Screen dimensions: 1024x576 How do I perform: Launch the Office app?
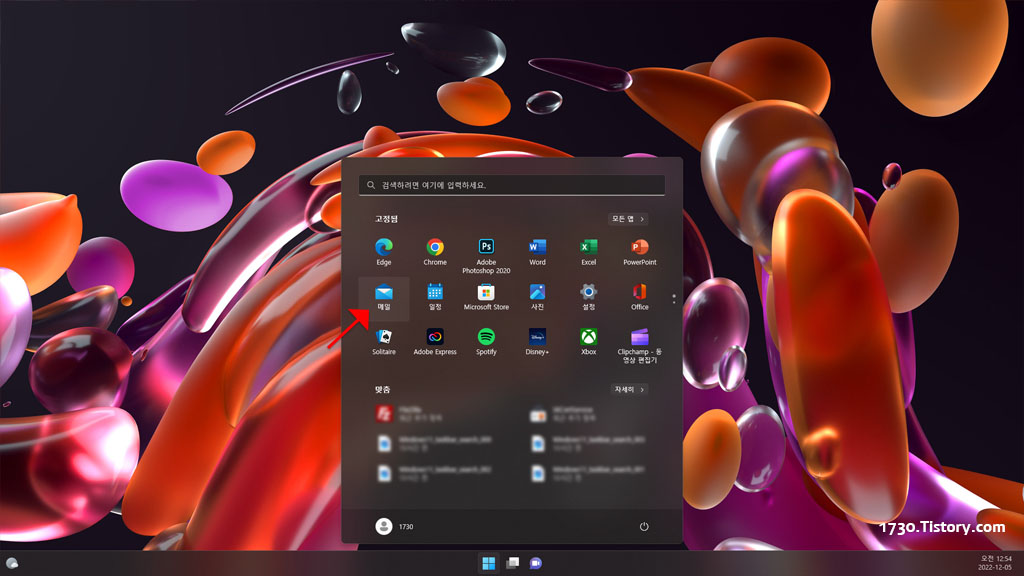[640, 297]
